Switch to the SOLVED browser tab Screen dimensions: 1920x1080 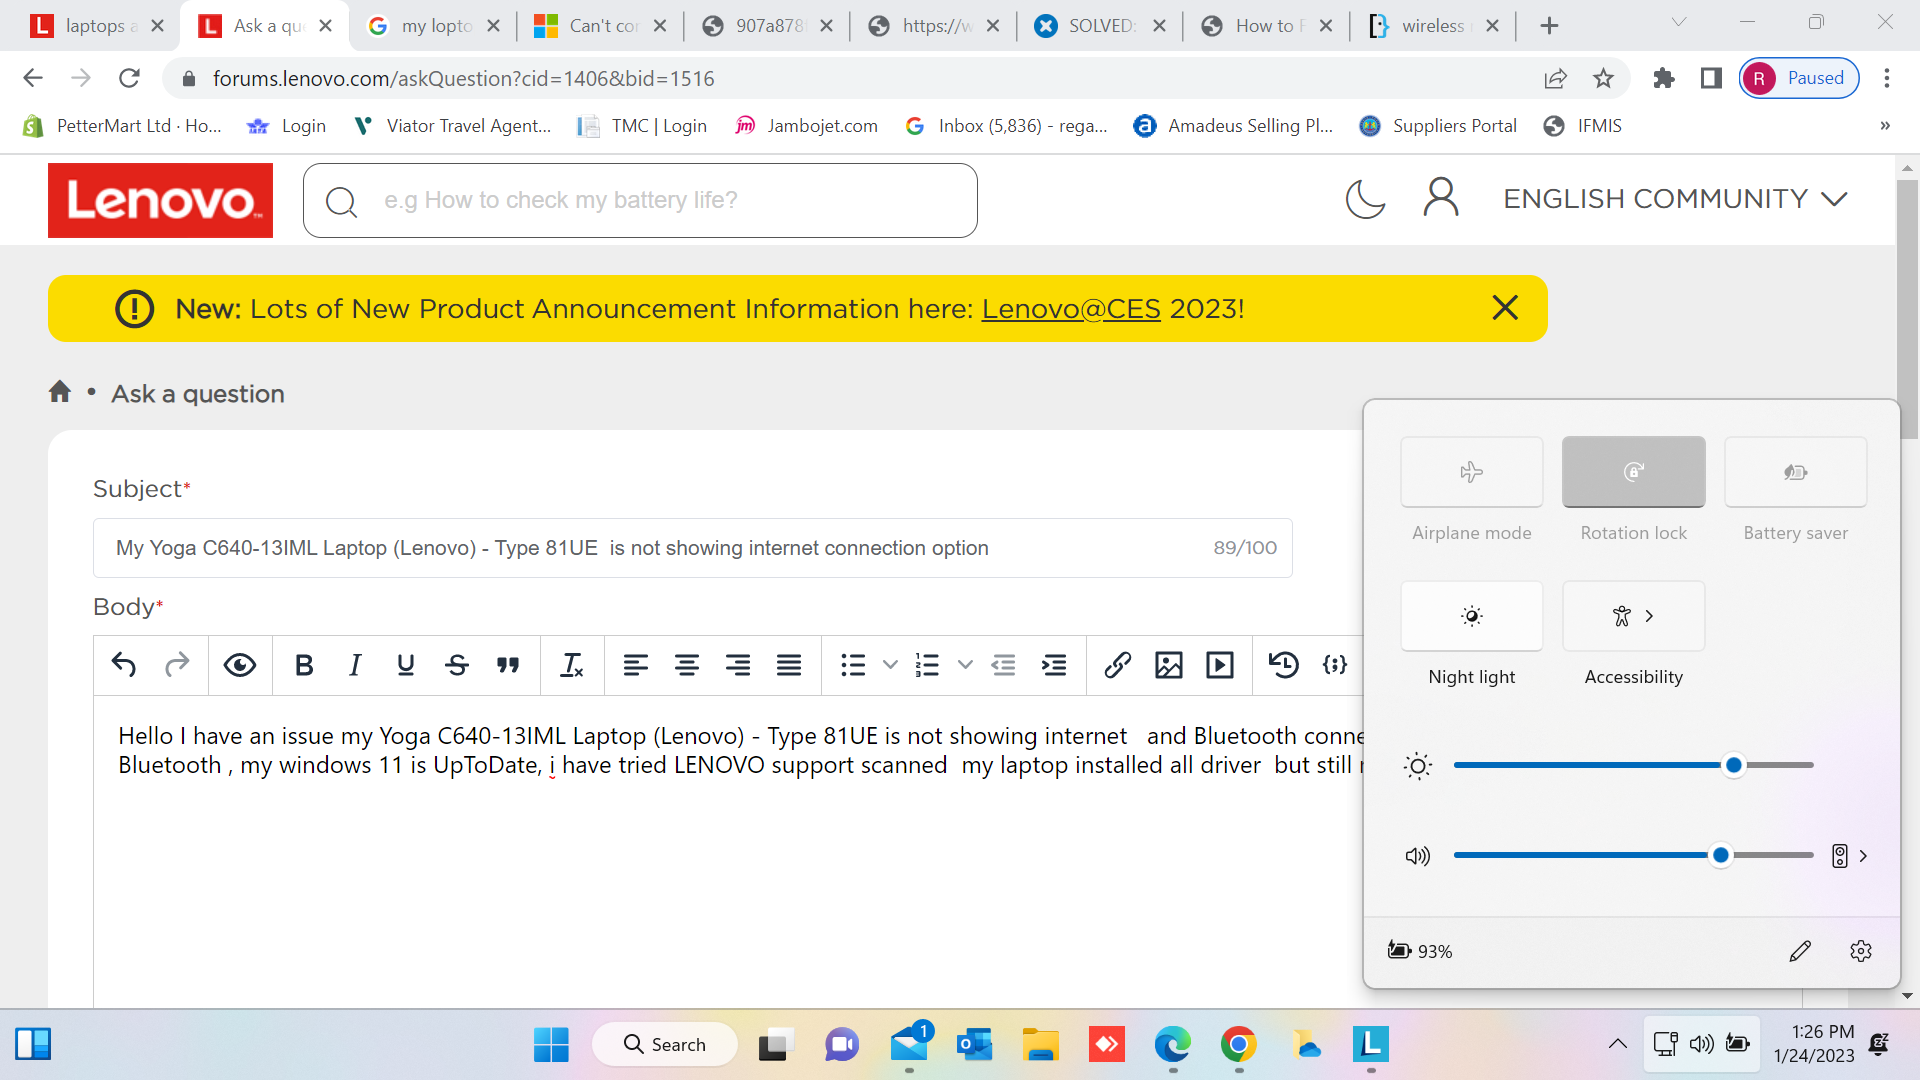pos(1100,26)
